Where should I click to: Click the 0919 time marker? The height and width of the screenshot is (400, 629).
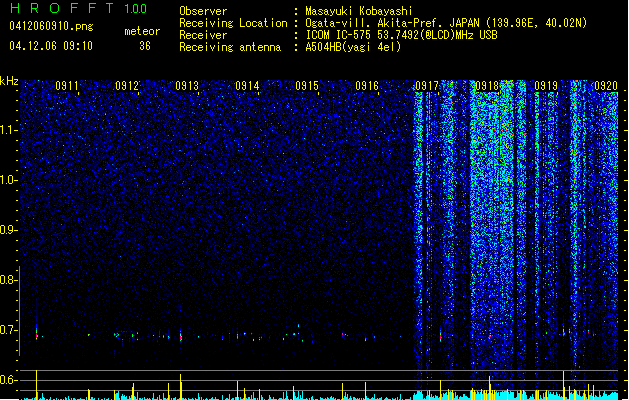(546, 86)
